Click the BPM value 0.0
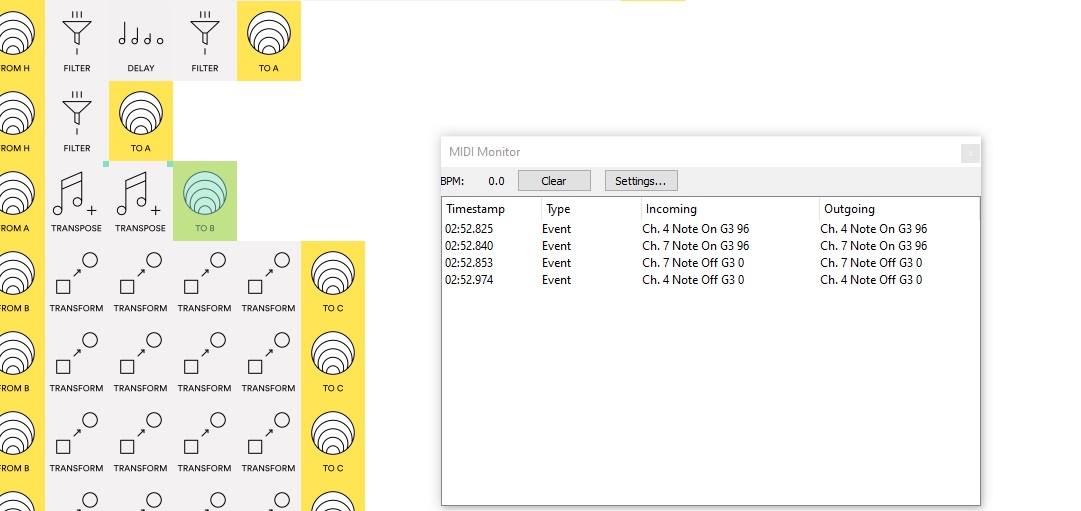This screenshot has width=1081, height=511. tap(496, 181)
